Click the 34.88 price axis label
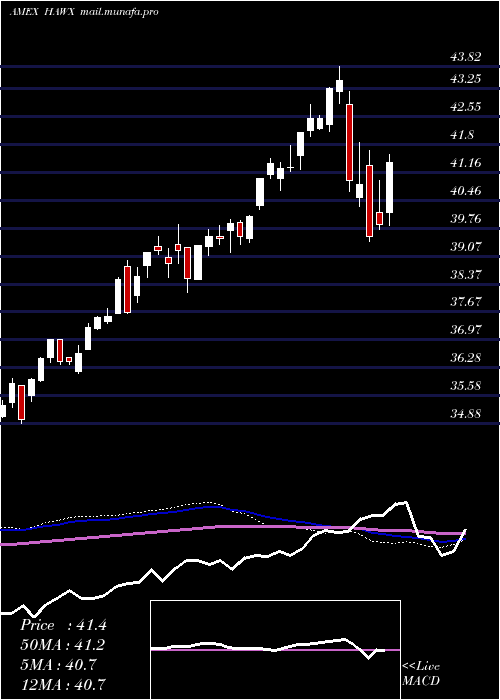 [x=466, y=413]
